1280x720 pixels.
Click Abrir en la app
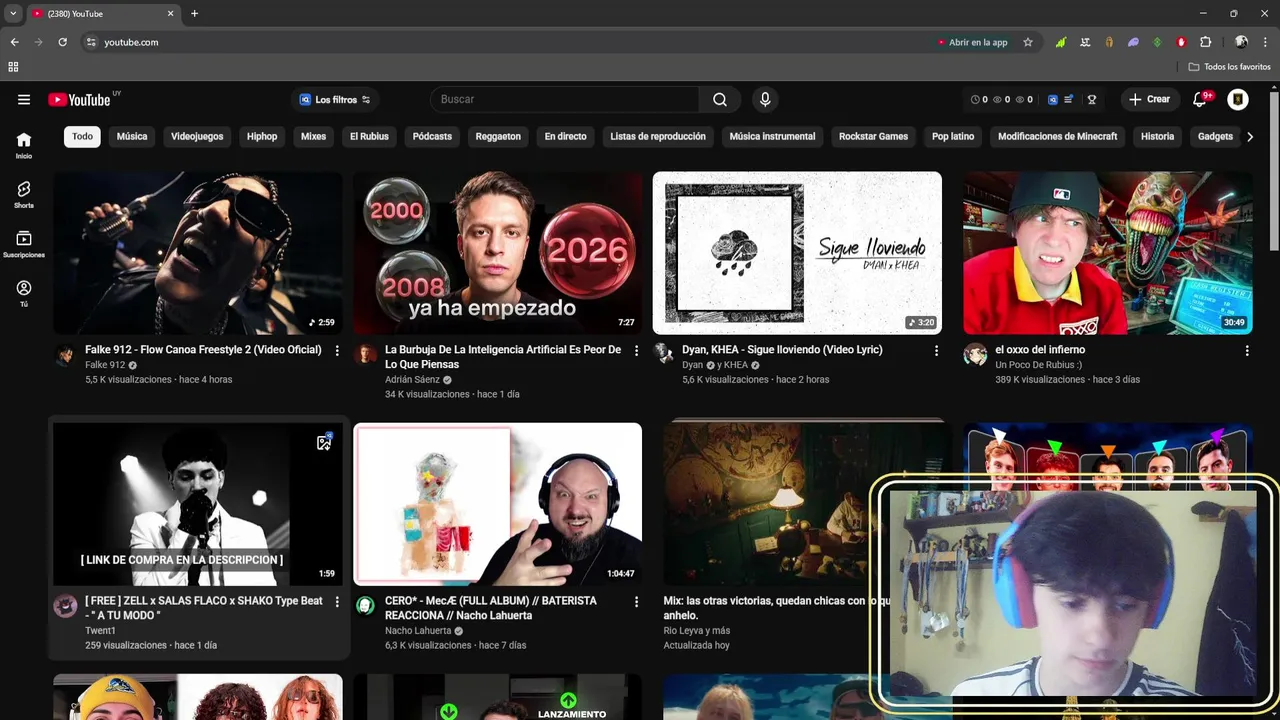tap(972, 42)
